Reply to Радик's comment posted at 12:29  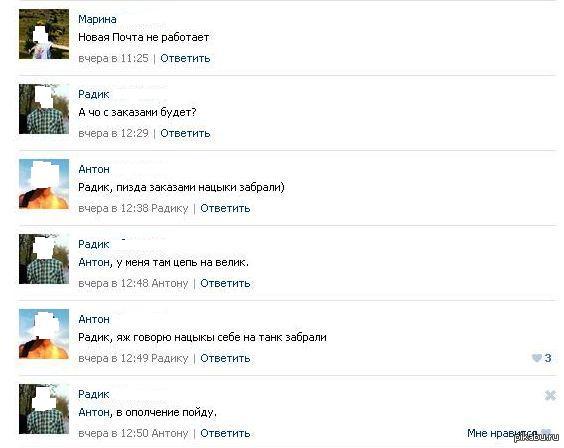pos(185,133)
